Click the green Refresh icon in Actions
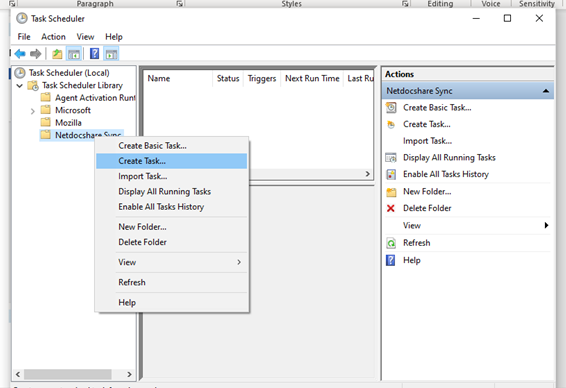Screen dimensions: 566x388 pyautogui.click(x=391, y=243)
